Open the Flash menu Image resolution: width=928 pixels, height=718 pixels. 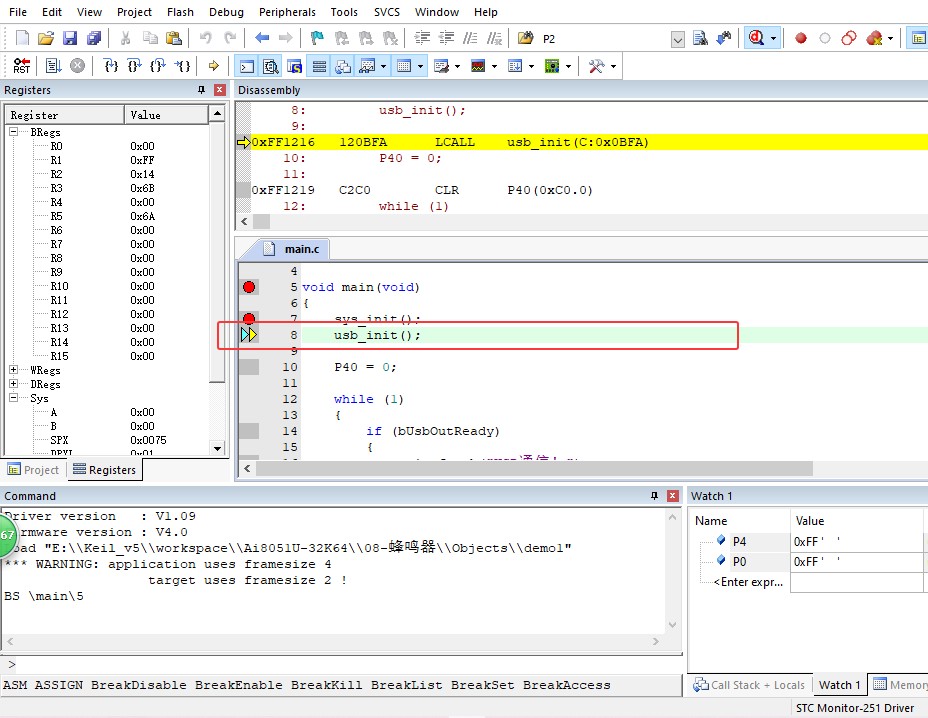point(180,12)
